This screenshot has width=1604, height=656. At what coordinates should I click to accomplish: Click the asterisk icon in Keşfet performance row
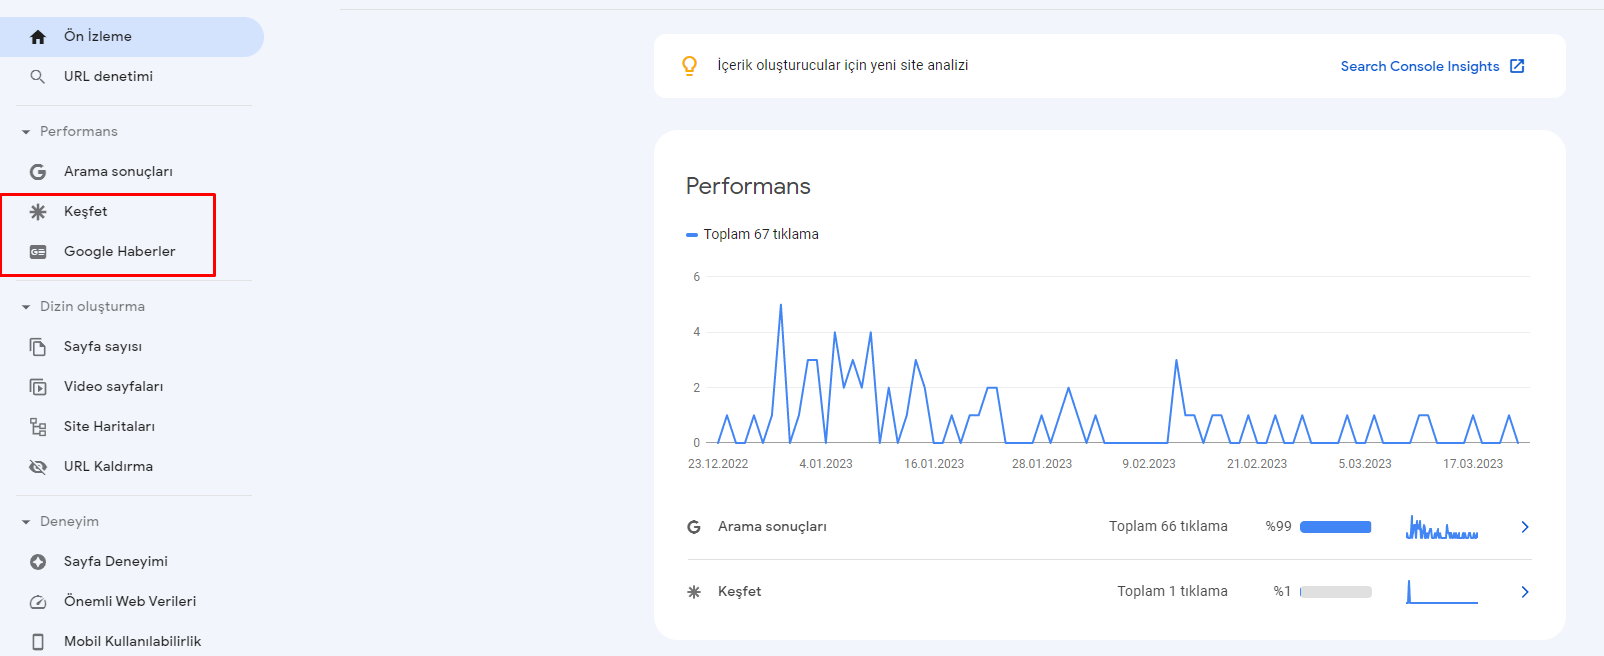tap(694, 592)
